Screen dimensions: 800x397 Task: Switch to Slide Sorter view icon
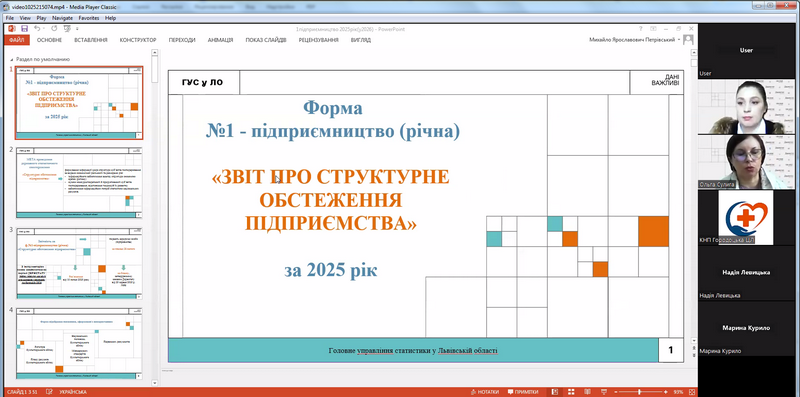pos(570,392)
